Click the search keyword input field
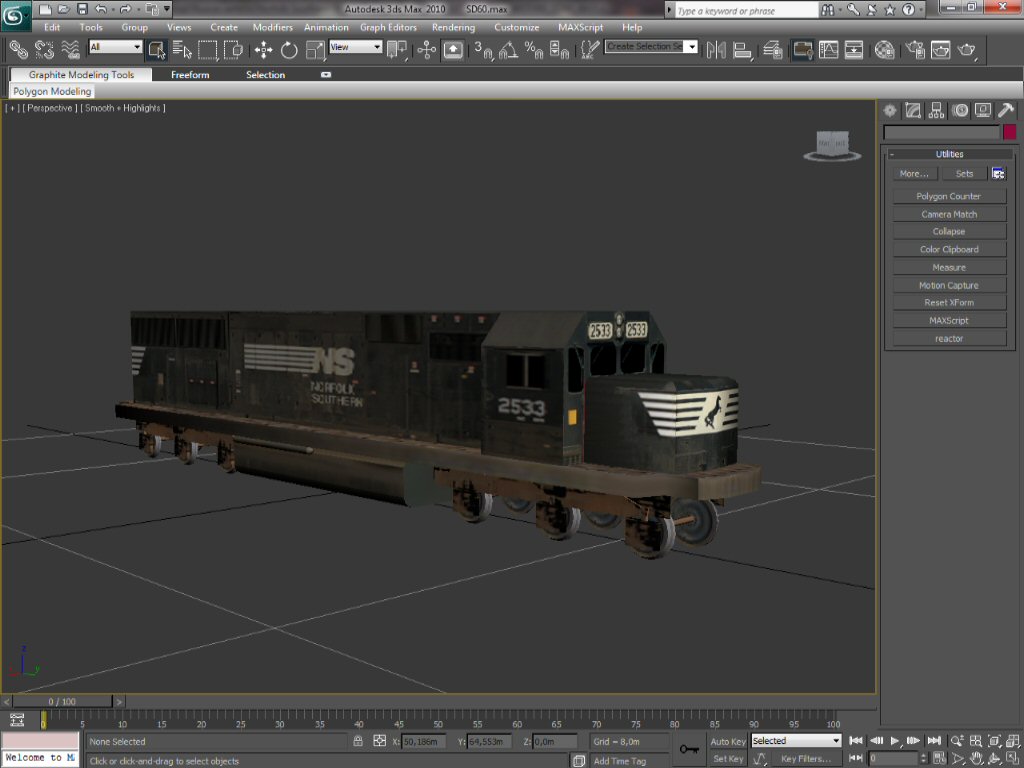This screenshot has width=1024, height=768. tap(746, 10)
